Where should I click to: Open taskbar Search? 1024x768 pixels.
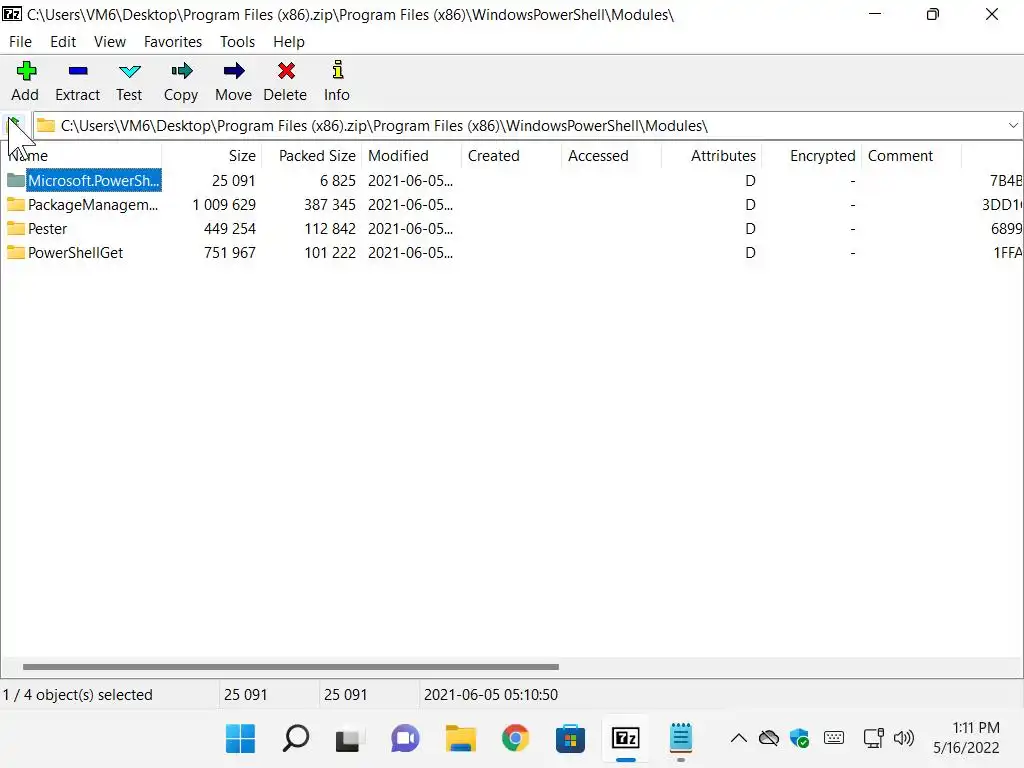pos(295,739)
